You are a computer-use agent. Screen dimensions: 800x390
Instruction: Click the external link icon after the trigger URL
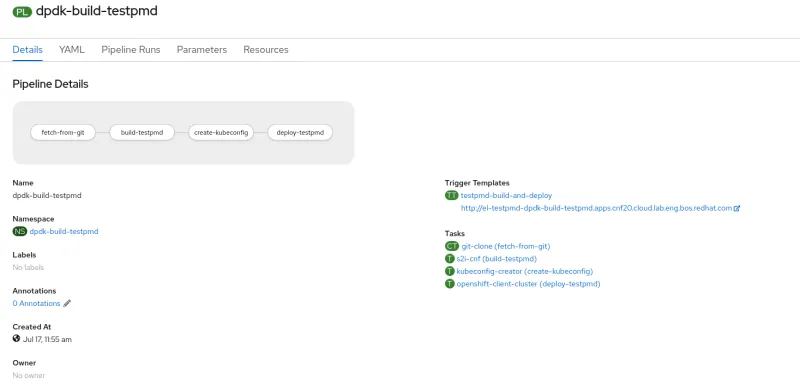point(737,208)
